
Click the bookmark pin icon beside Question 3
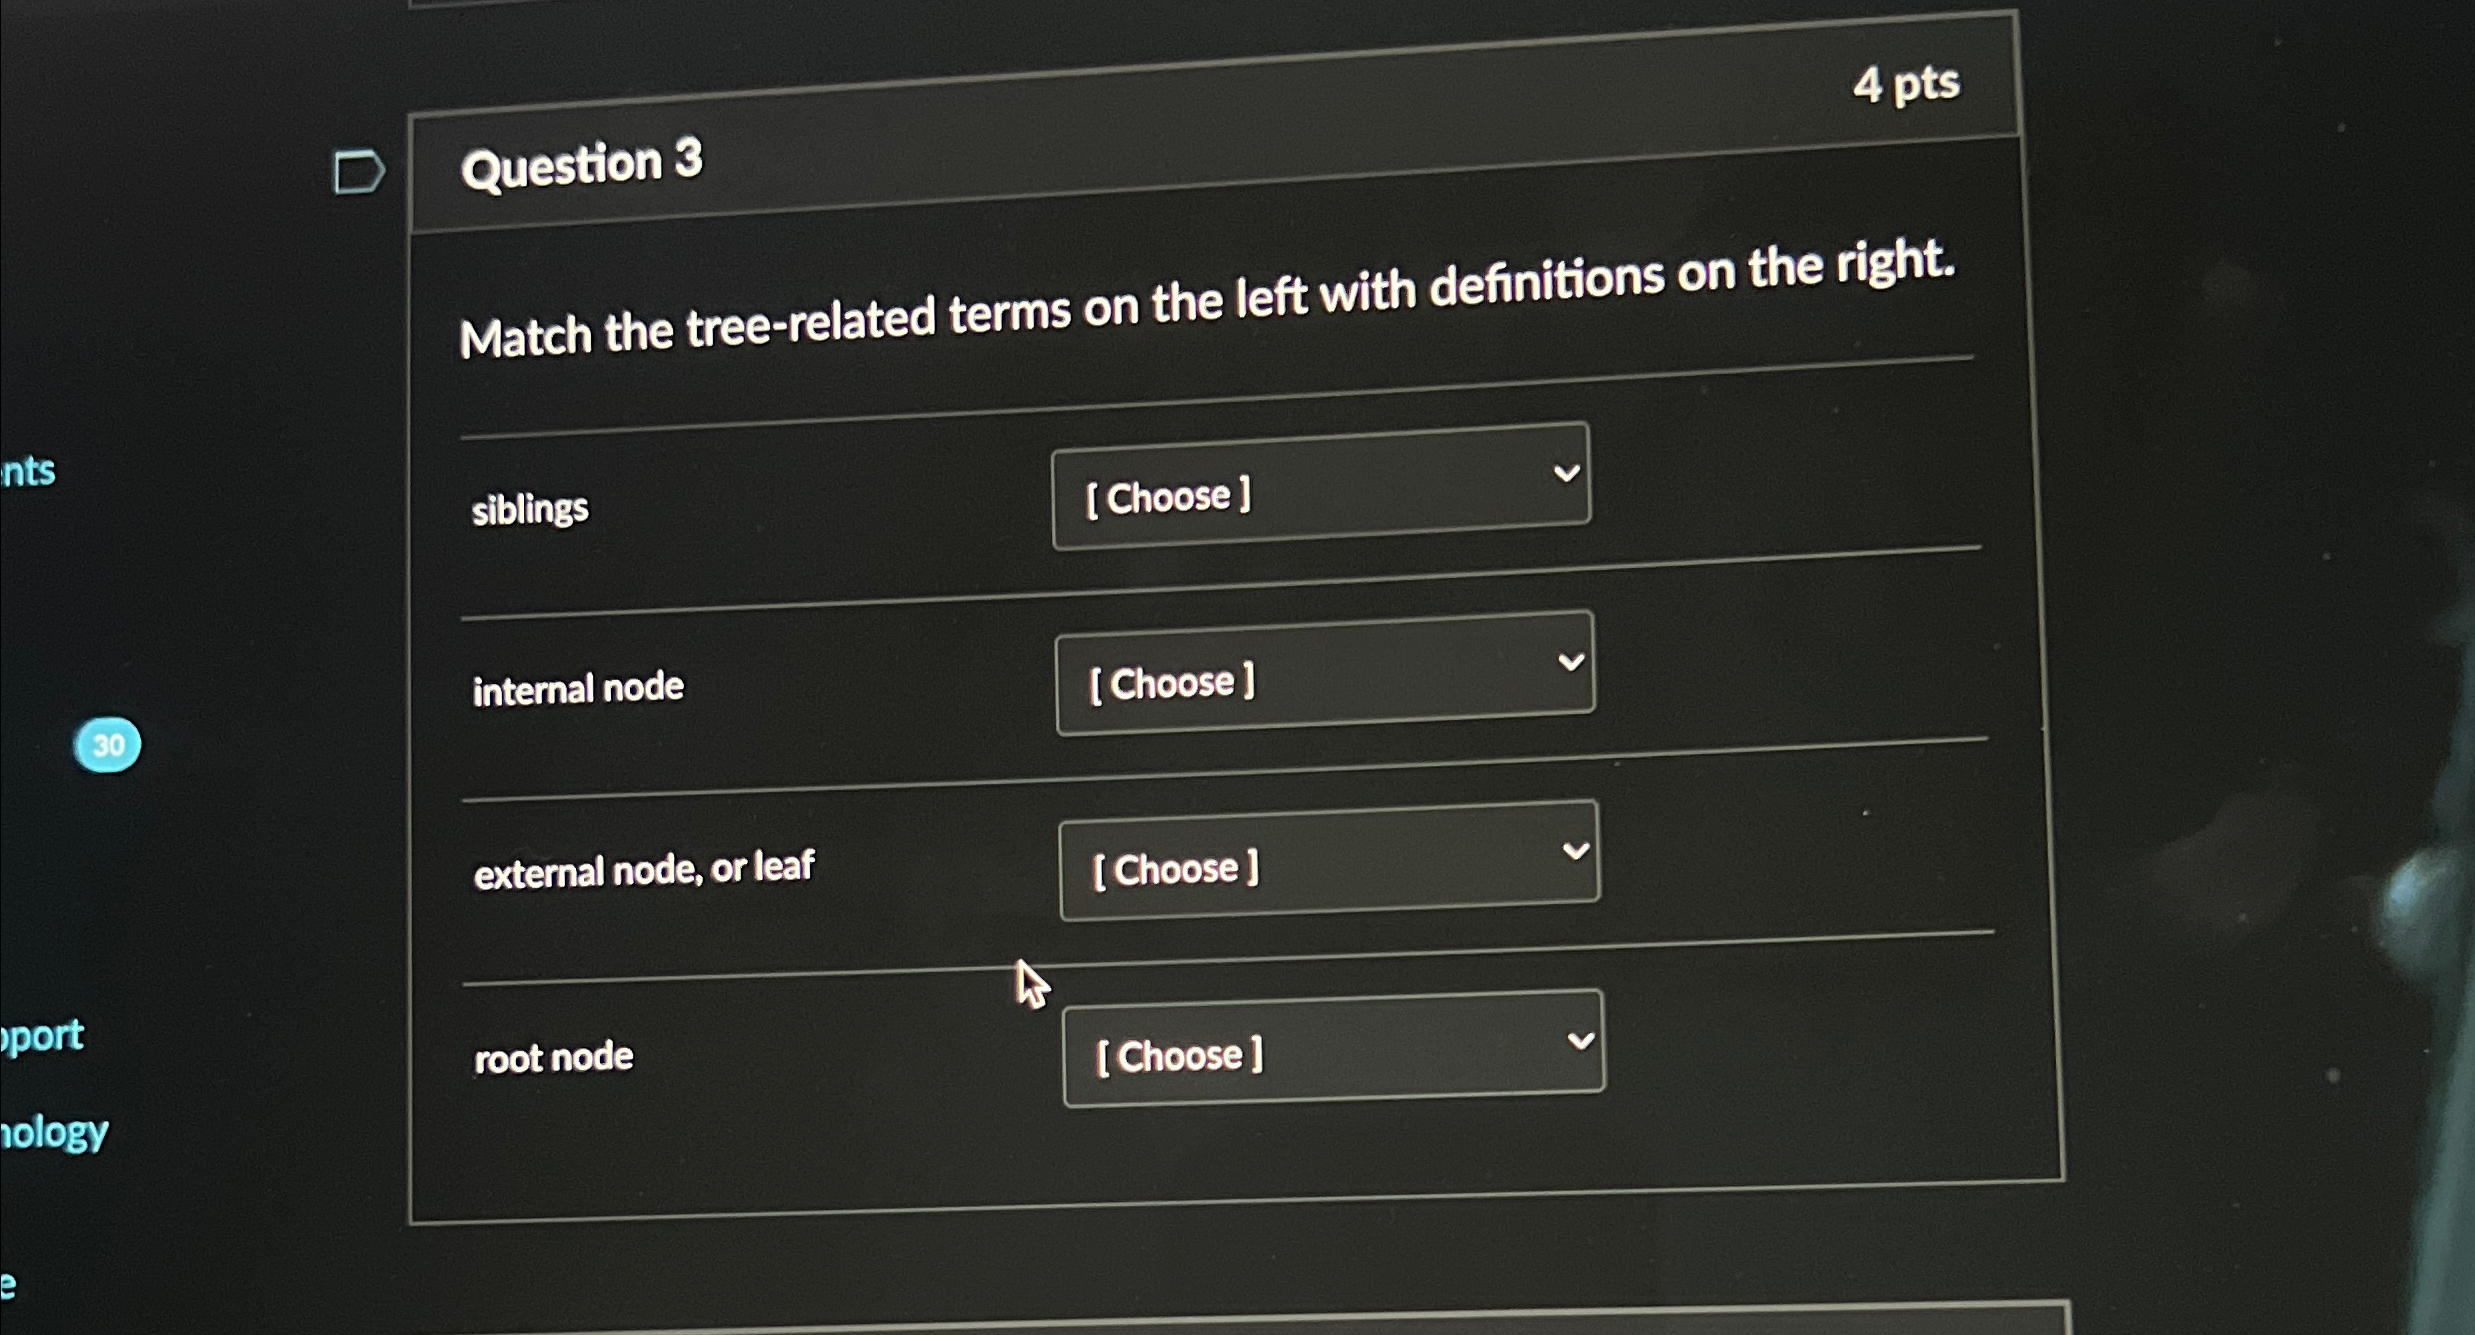pyautogui.click(x=360, y=173)
